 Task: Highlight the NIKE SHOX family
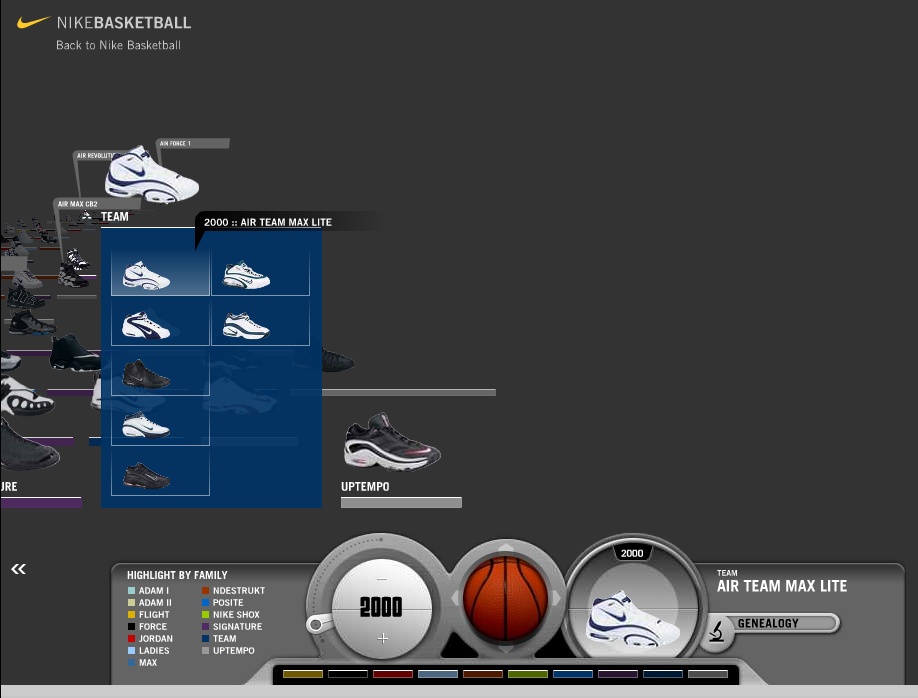(x=231, y=614)
